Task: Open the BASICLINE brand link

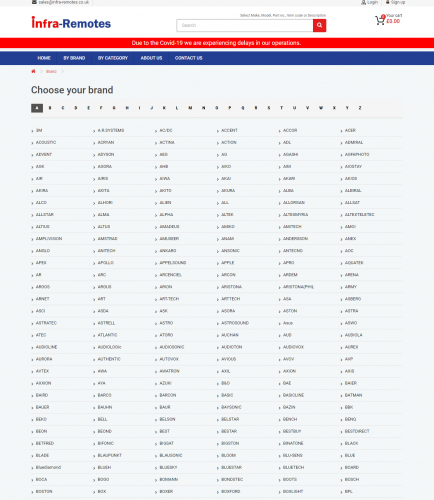Action: click(294, 395)
